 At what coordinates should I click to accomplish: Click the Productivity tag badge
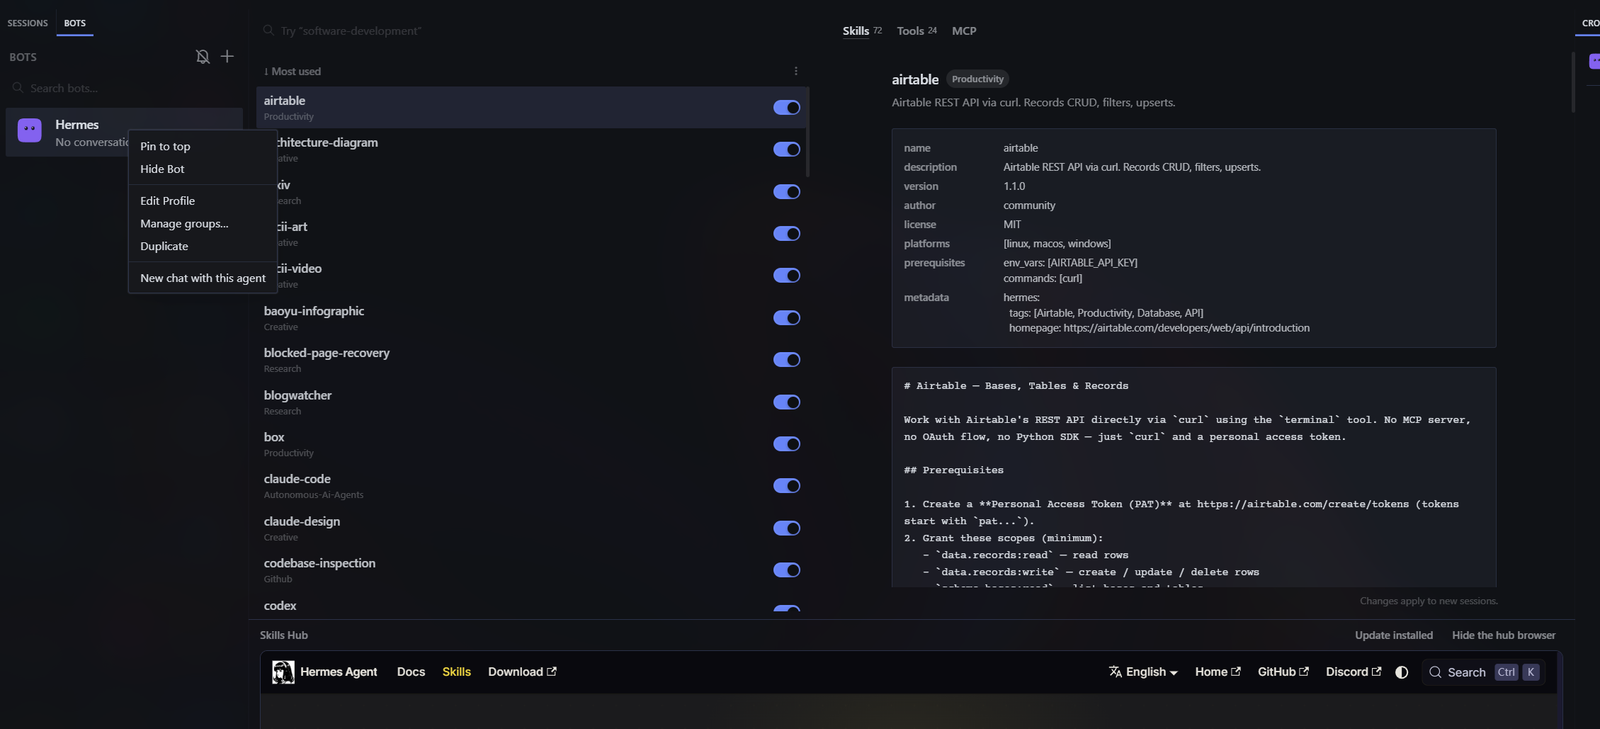pyautogui.click(x=977, y=79)
